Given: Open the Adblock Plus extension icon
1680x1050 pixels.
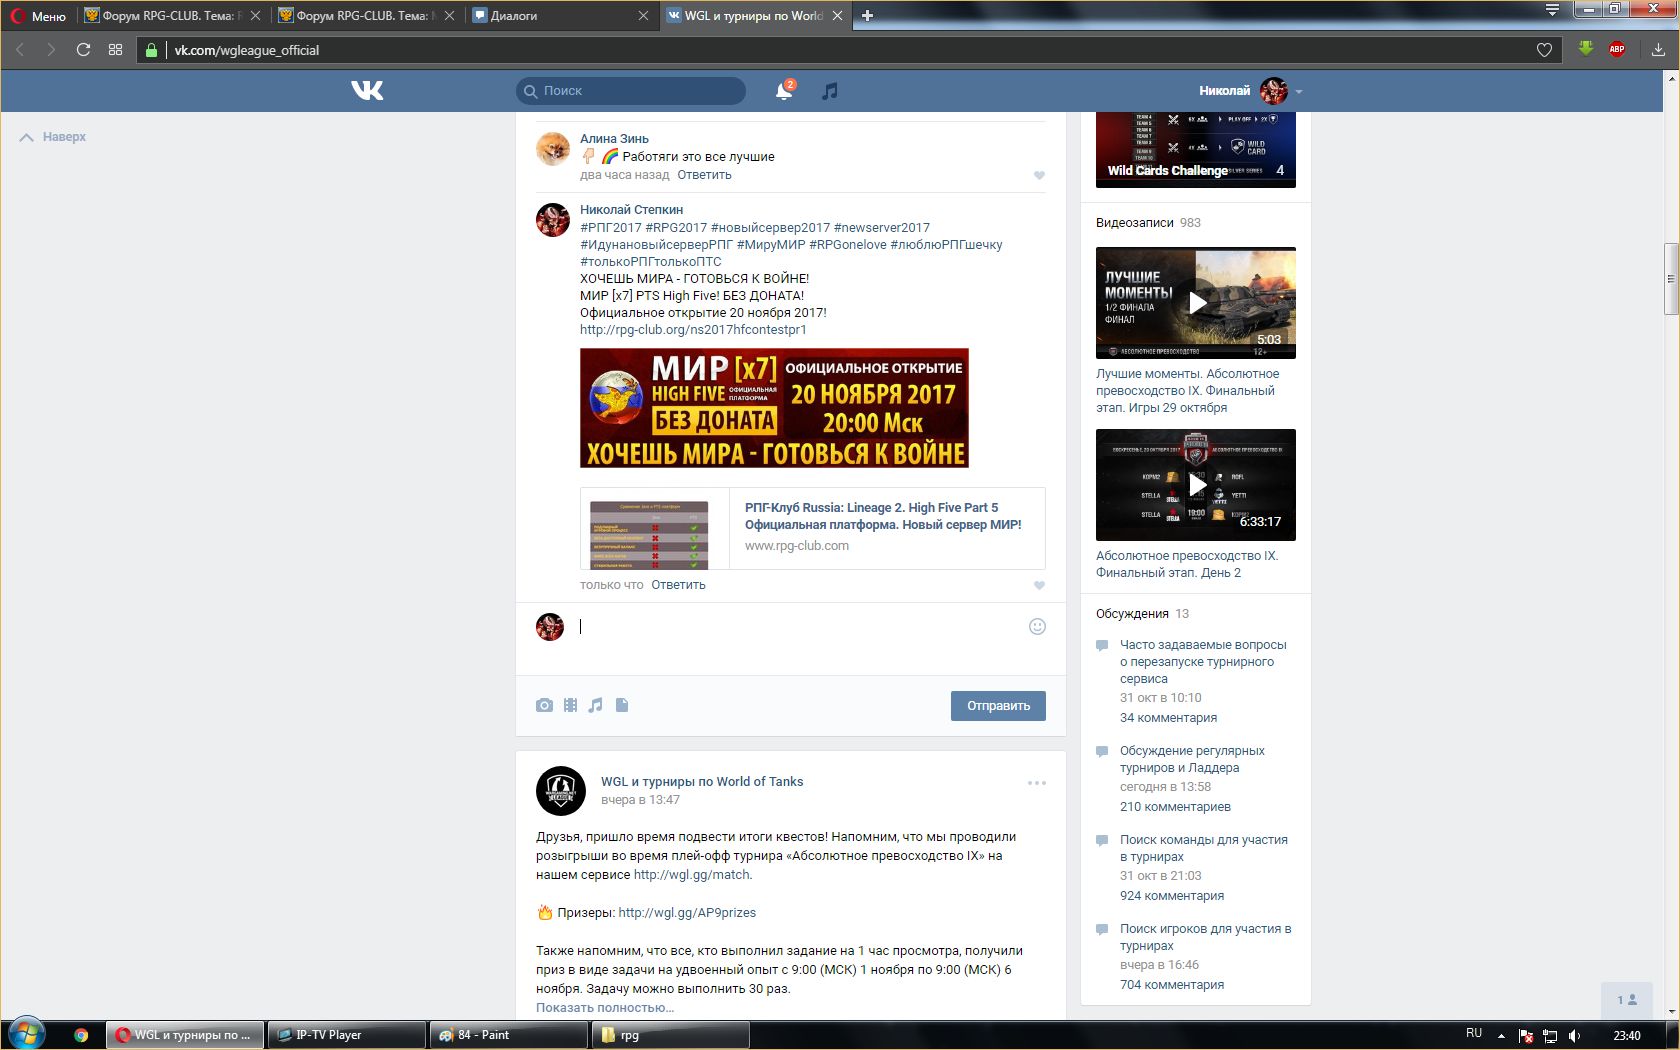Looking at the screenshot, I should (1616, 49).
